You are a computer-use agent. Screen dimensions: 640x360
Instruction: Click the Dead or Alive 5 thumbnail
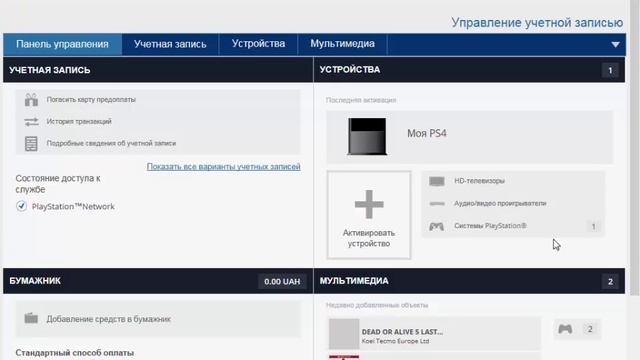coord(344,334)
